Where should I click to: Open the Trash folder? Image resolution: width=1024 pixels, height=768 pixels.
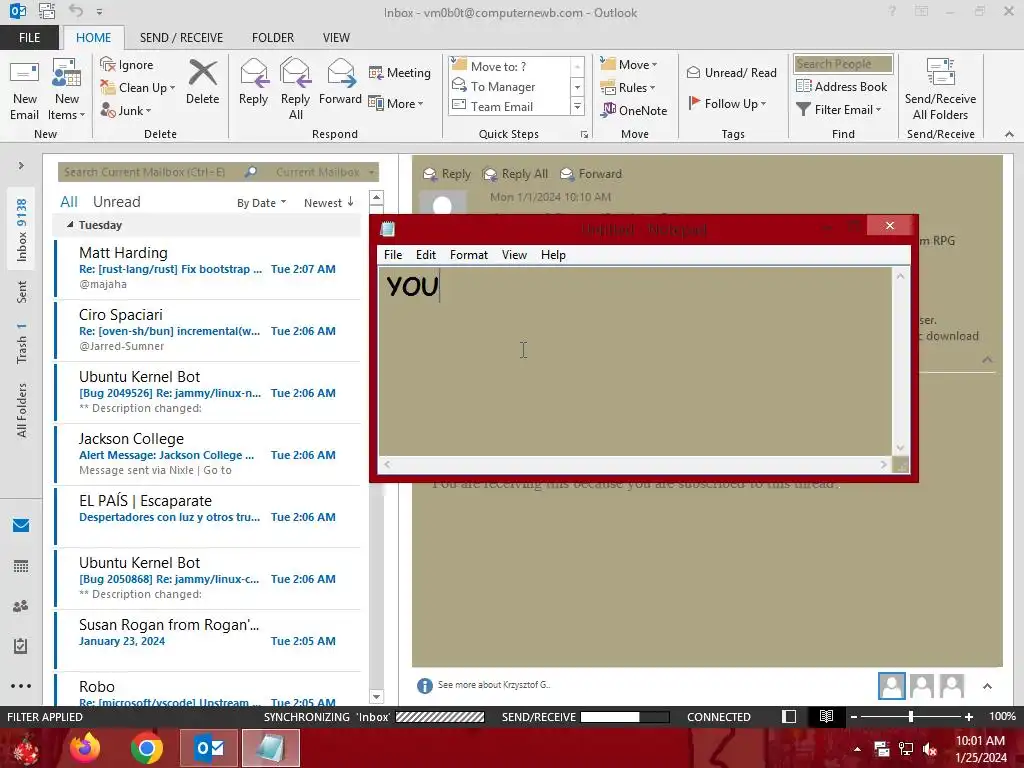point(22,344)
